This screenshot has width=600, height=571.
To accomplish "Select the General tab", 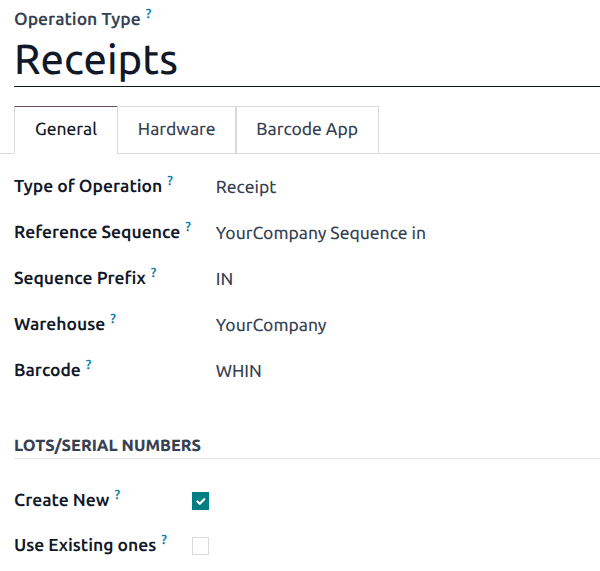I will 66,129.
